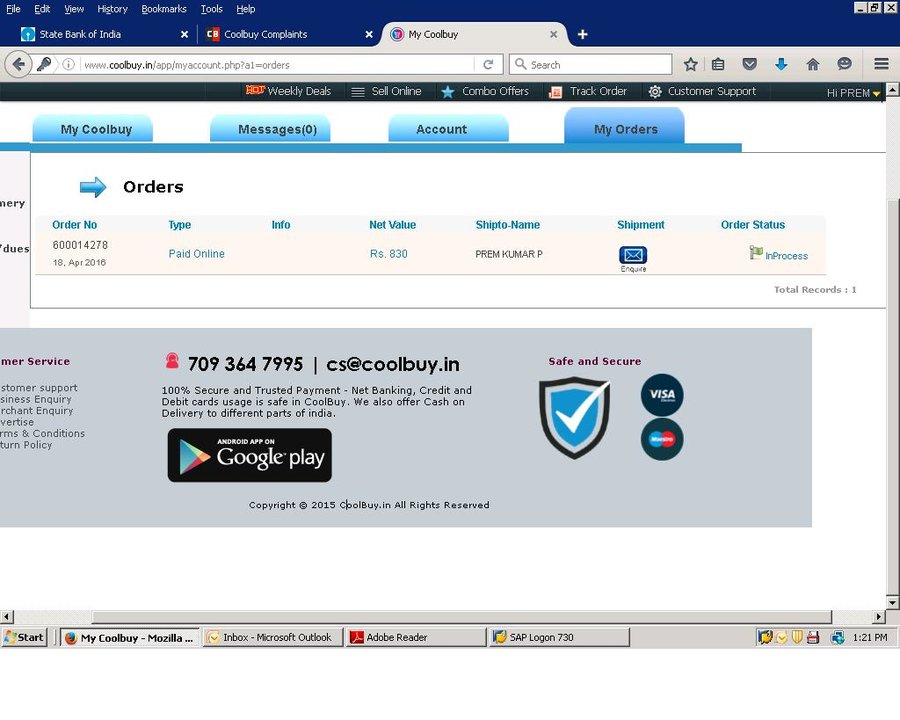The width and height of the screenshot is (900, 720).
Task: Click the Firefox search box
Action: tap(590, 64)
